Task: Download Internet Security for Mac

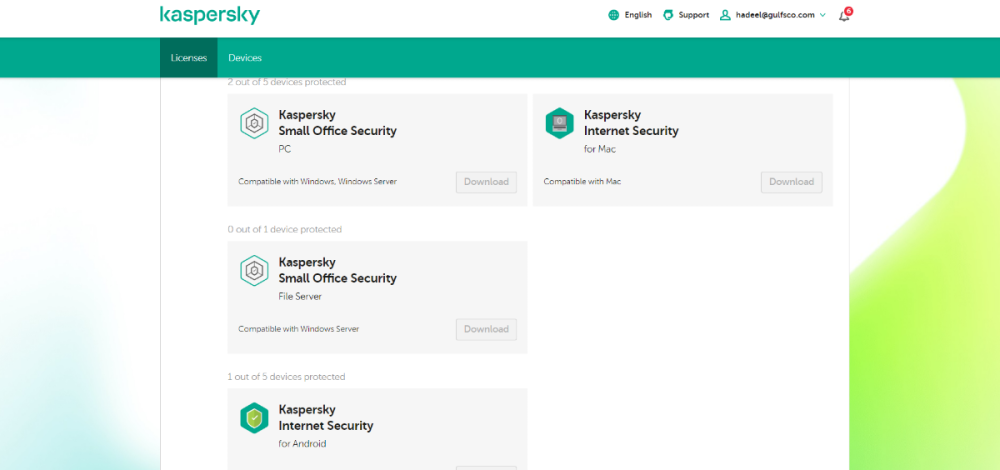Action: (791, 182)
